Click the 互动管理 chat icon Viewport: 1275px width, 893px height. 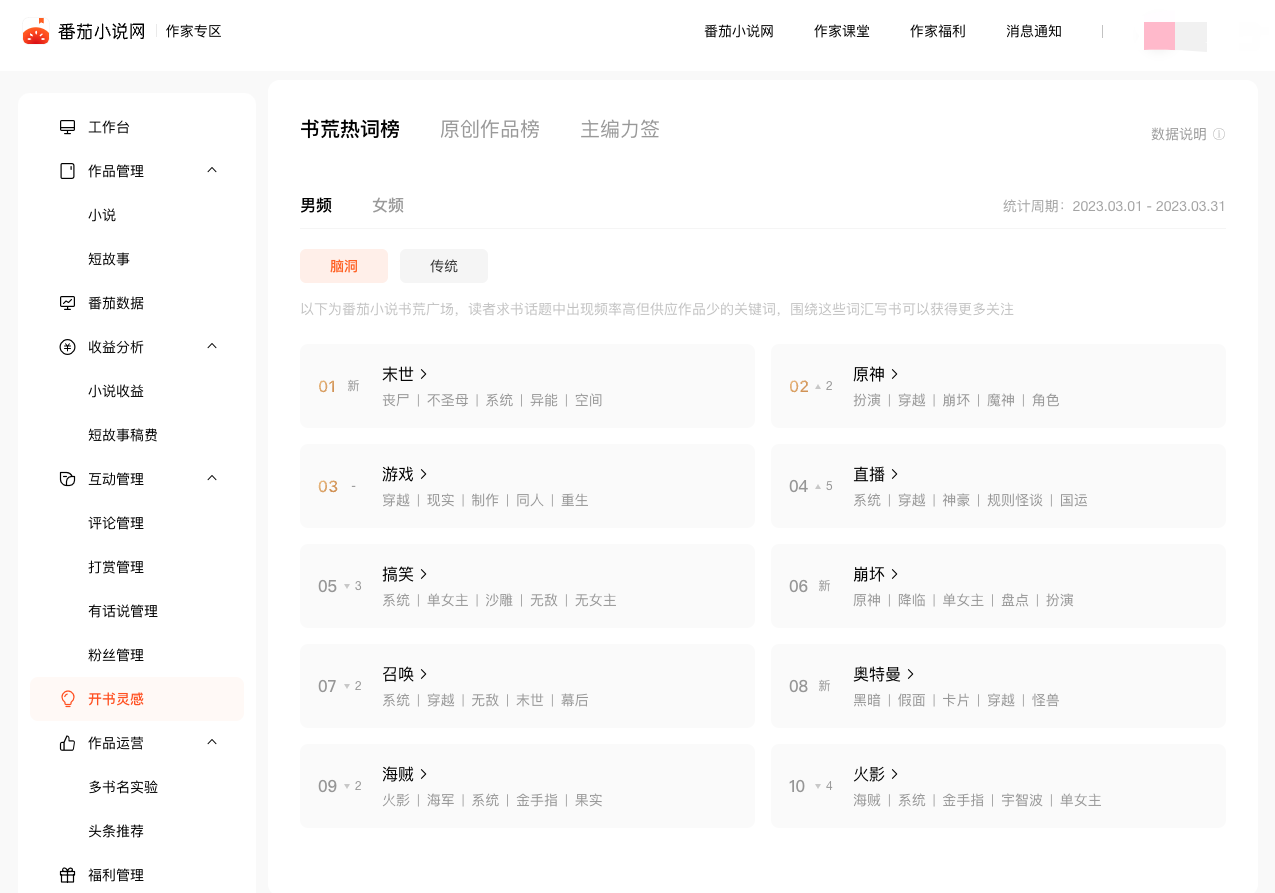point(68,479)
